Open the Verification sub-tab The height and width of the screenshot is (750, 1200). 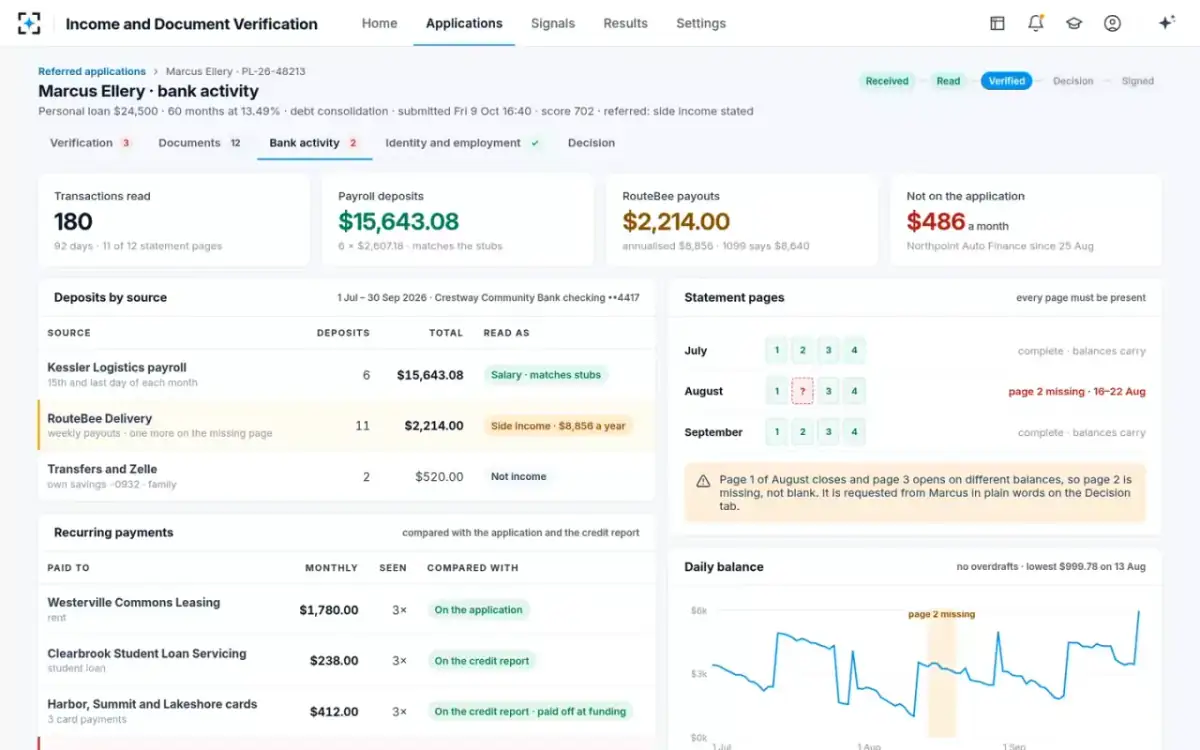pos(91,143)
